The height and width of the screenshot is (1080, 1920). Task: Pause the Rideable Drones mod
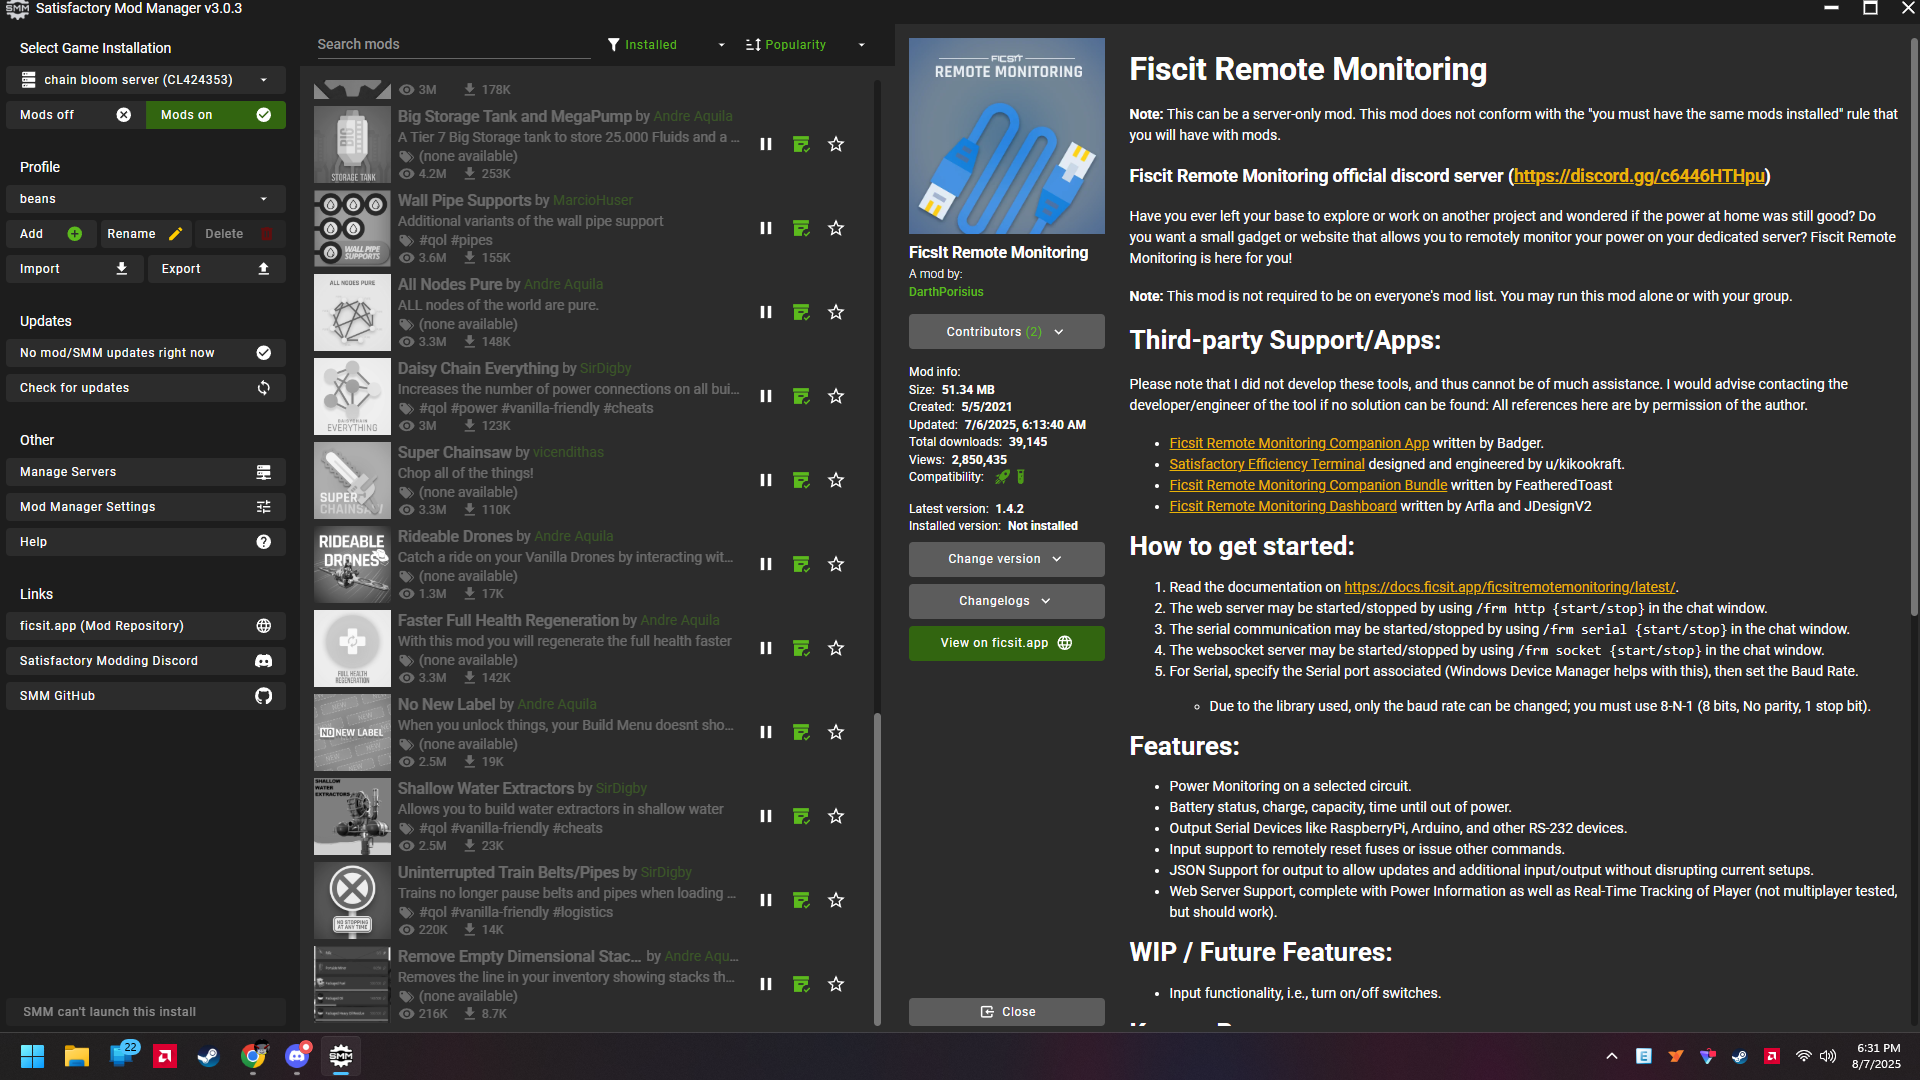tap(766, 564)
